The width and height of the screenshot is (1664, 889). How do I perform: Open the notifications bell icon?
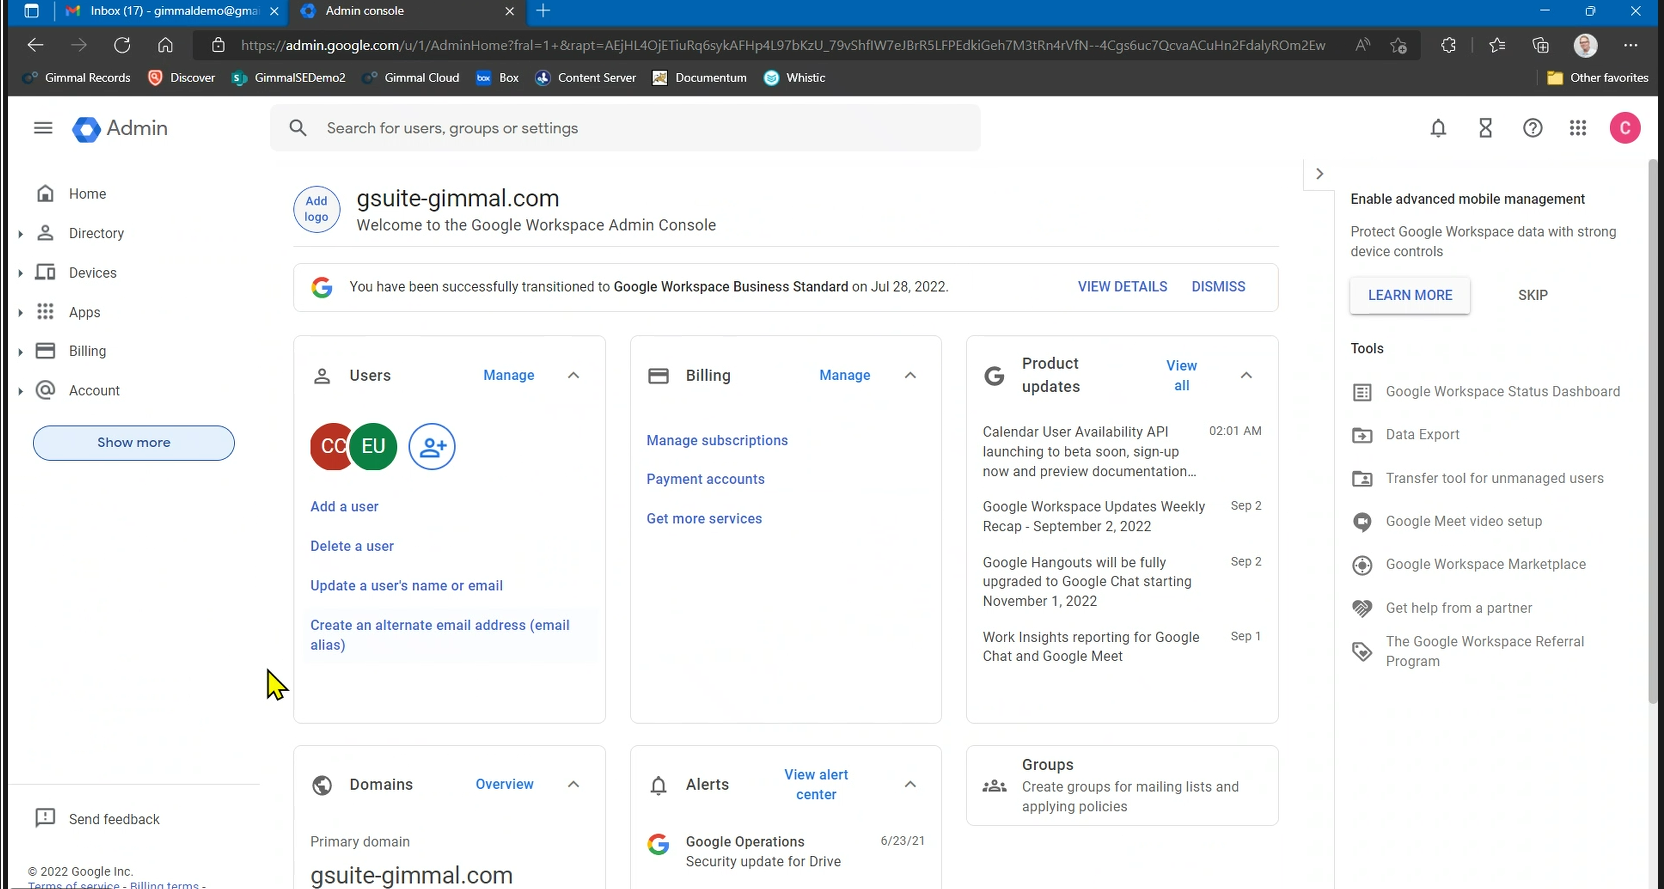(1438, 128)
